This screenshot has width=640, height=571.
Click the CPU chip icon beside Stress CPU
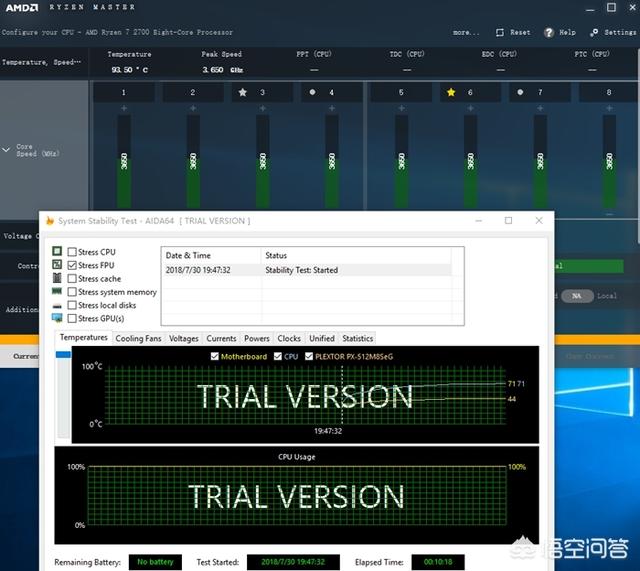tap(57, 251)
